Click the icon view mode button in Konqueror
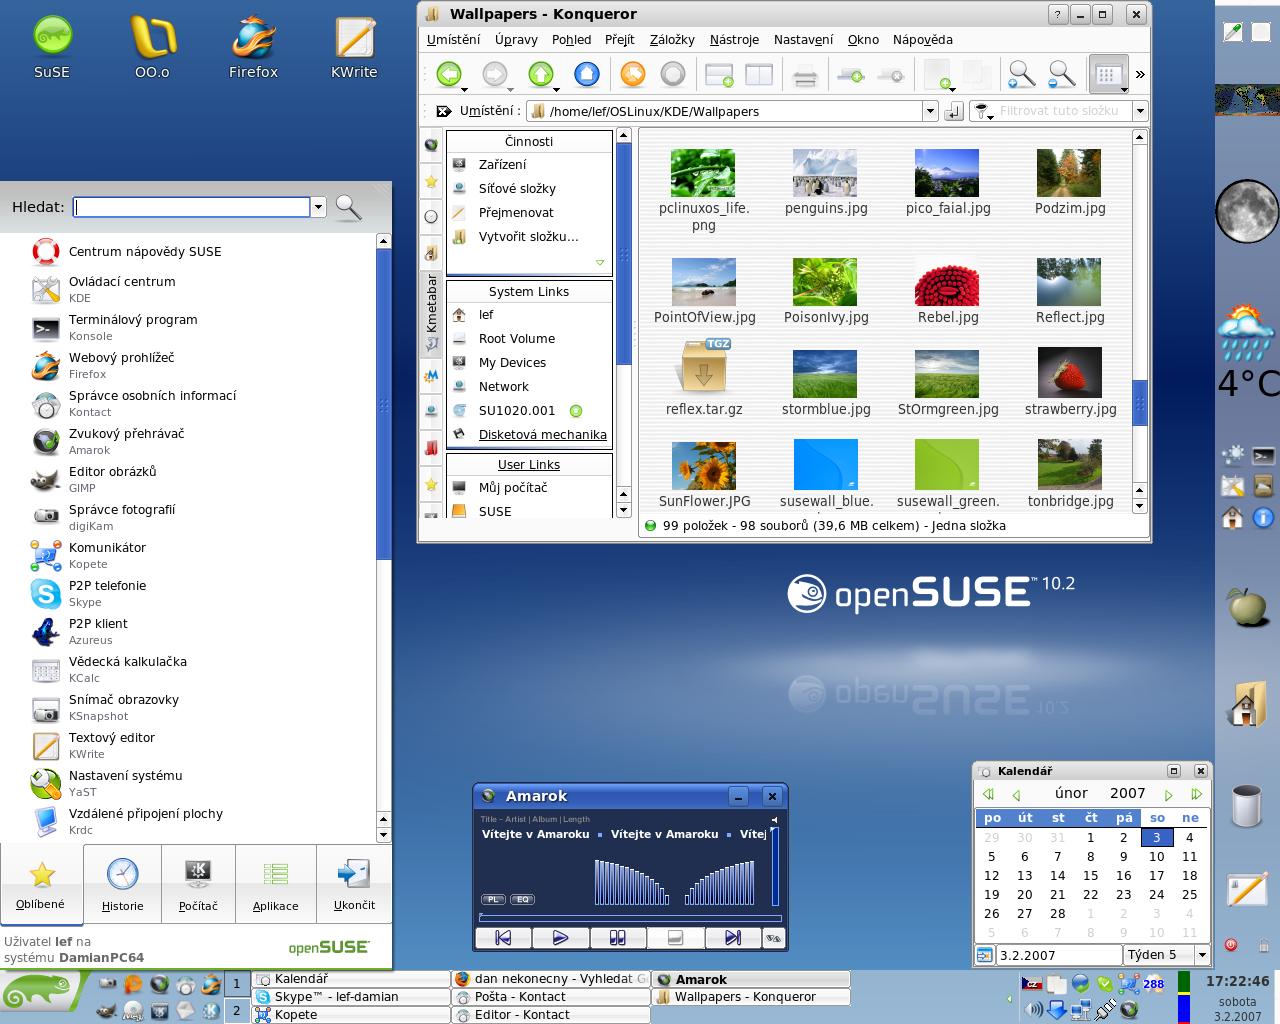Image resolution: width=1280 pixels, height=1024 pixels. pyautogui.click(x=1108, y=74)
